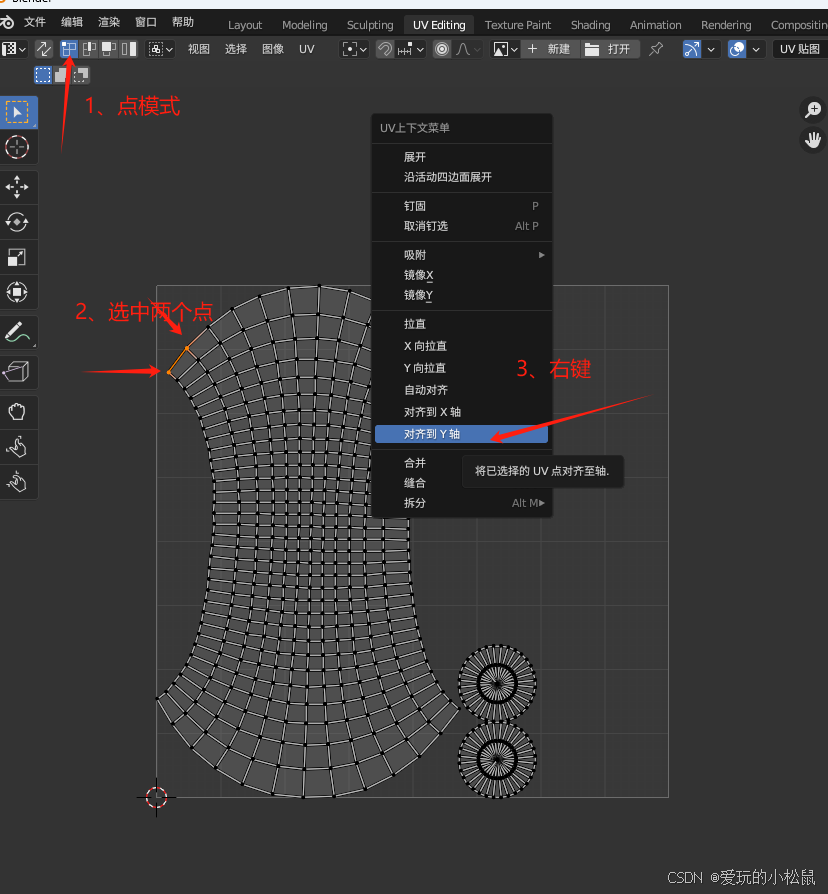This screenshot has width=828, height=894.
Task: Select the 2D Cursor tool
Action: coord(18,147)
